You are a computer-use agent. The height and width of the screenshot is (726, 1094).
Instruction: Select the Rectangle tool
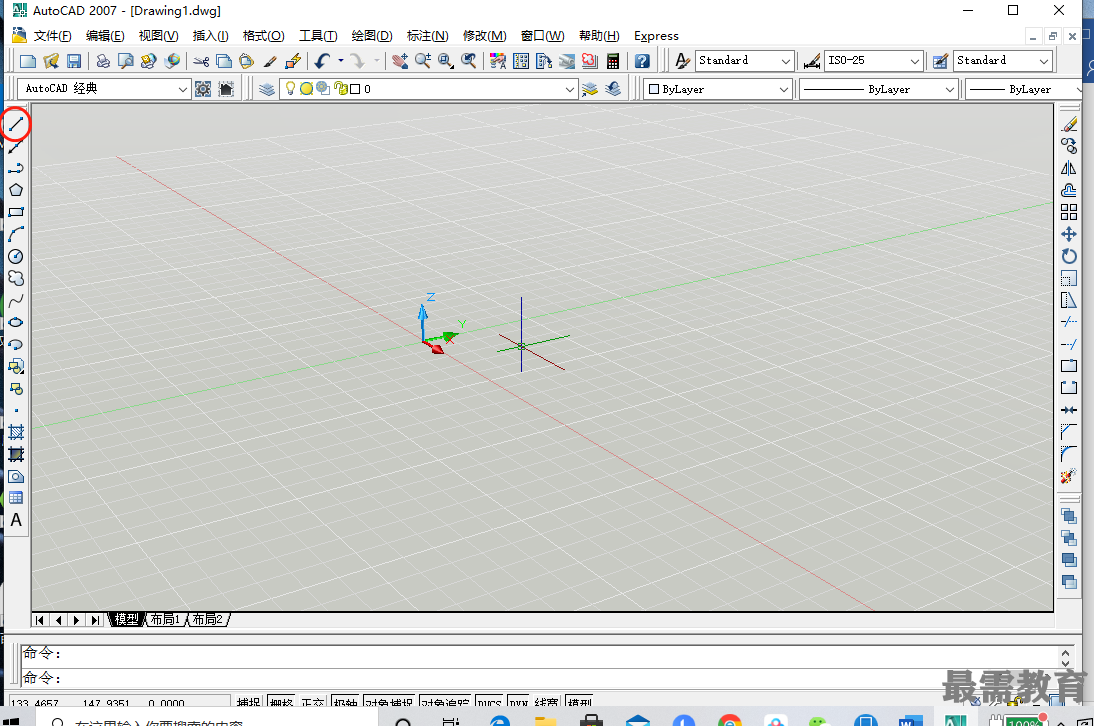pyautogui.click(x=16, y=212)
